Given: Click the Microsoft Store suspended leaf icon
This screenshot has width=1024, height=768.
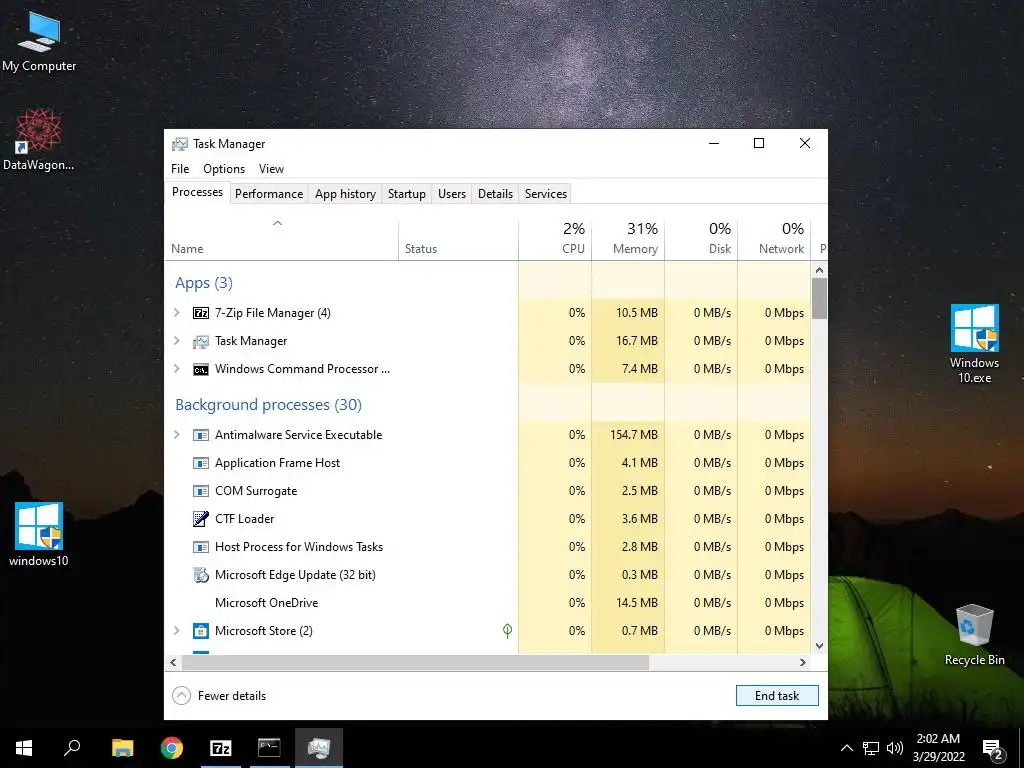Looking at the screenshot, I should 507,630.
